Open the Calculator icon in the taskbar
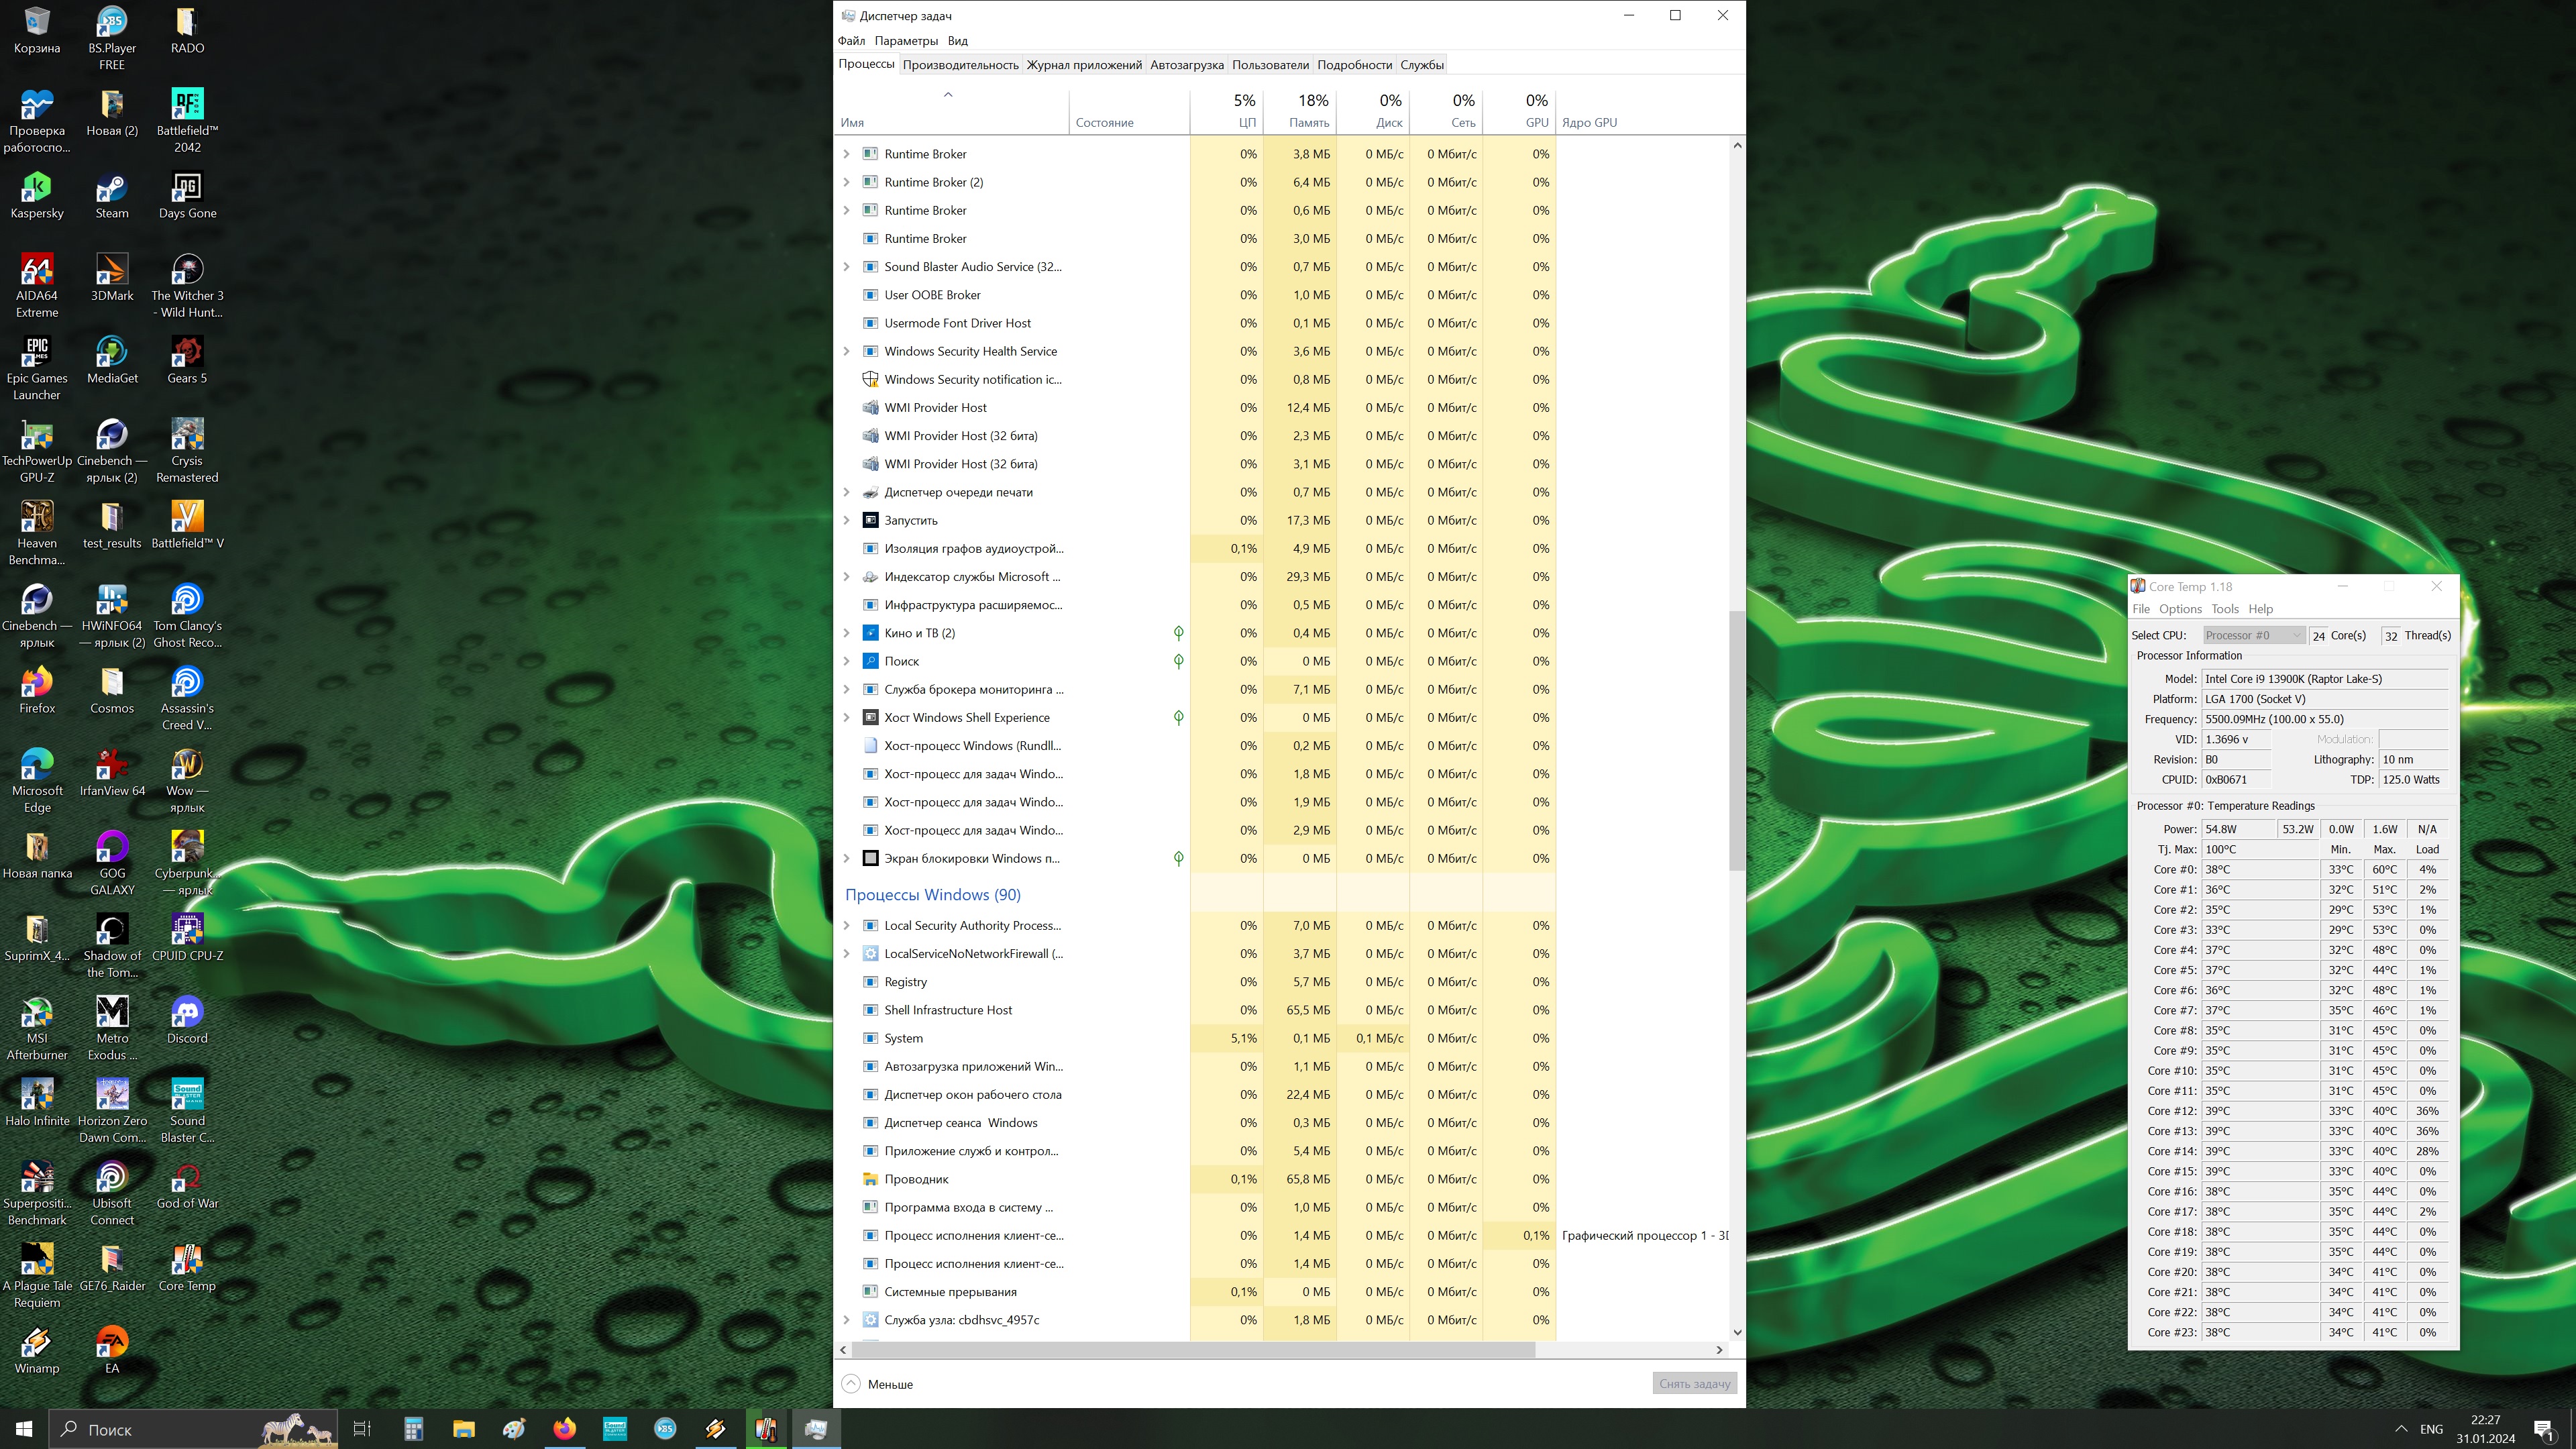The image size is (2576, 1449). [413, 1429]
